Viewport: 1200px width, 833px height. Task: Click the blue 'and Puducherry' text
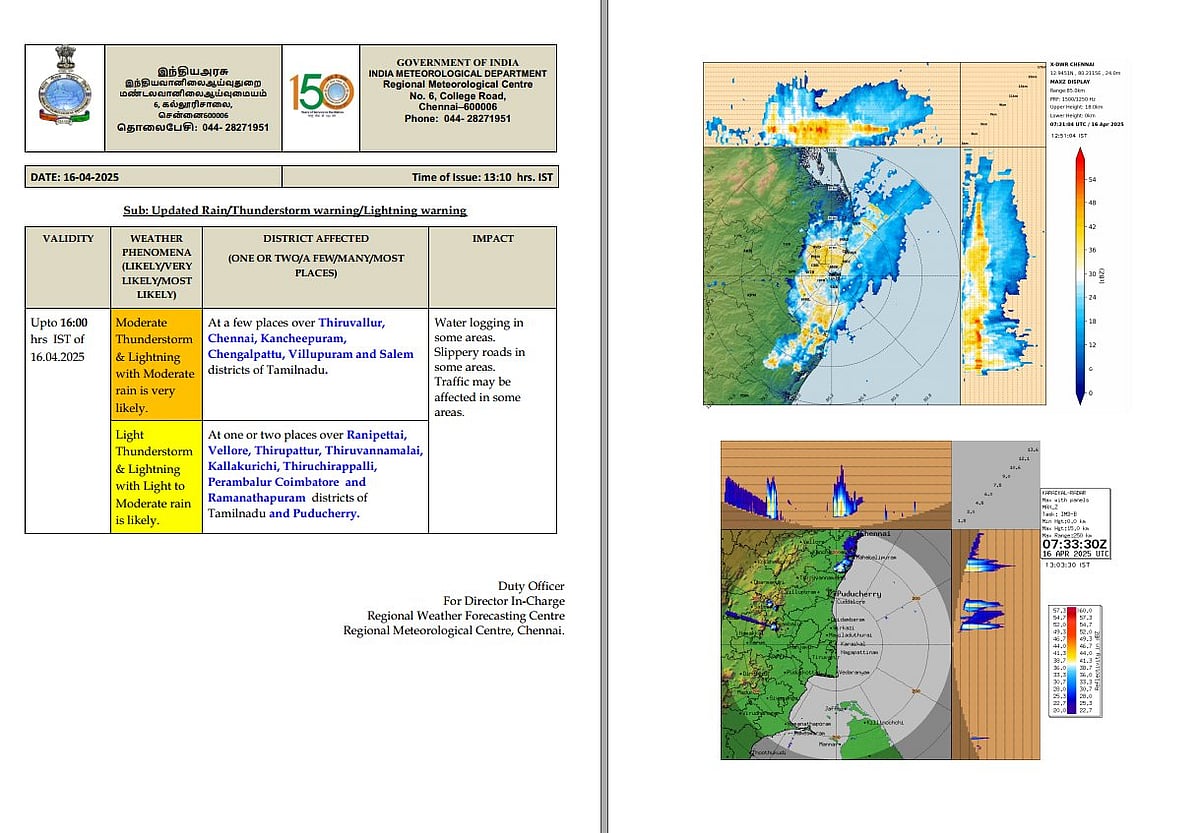[x=313, y=514]
